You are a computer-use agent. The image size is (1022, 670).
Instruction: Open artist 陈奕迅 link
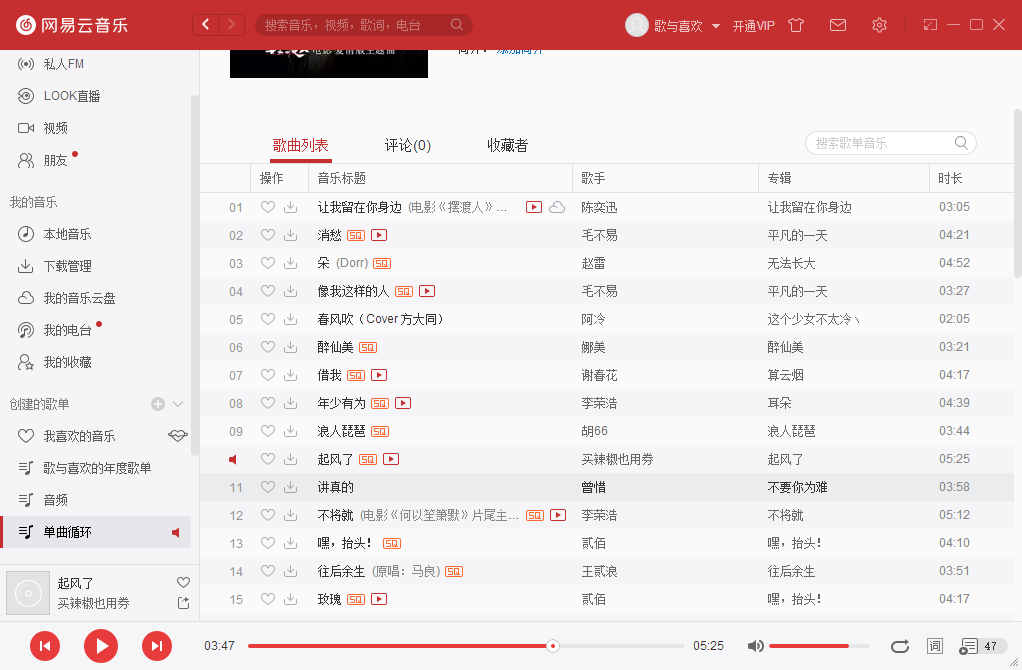(x=599, y=207)
